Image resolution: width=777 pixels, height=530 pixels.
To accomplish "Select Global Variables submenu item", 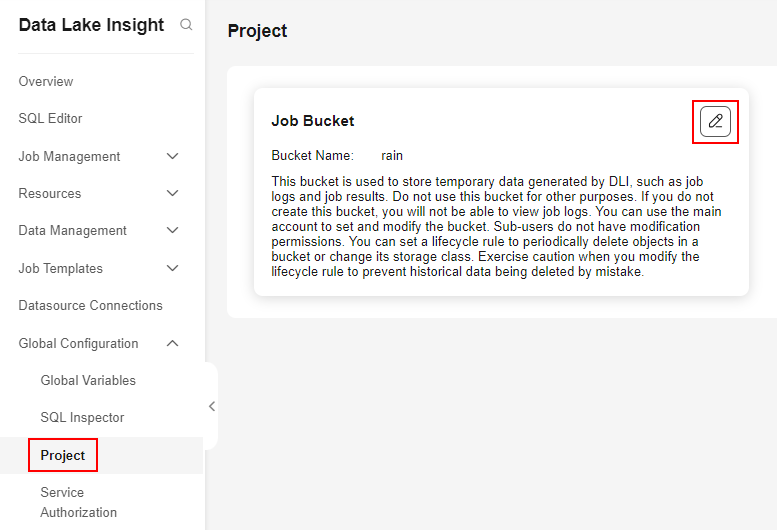I will pos(88,380).
